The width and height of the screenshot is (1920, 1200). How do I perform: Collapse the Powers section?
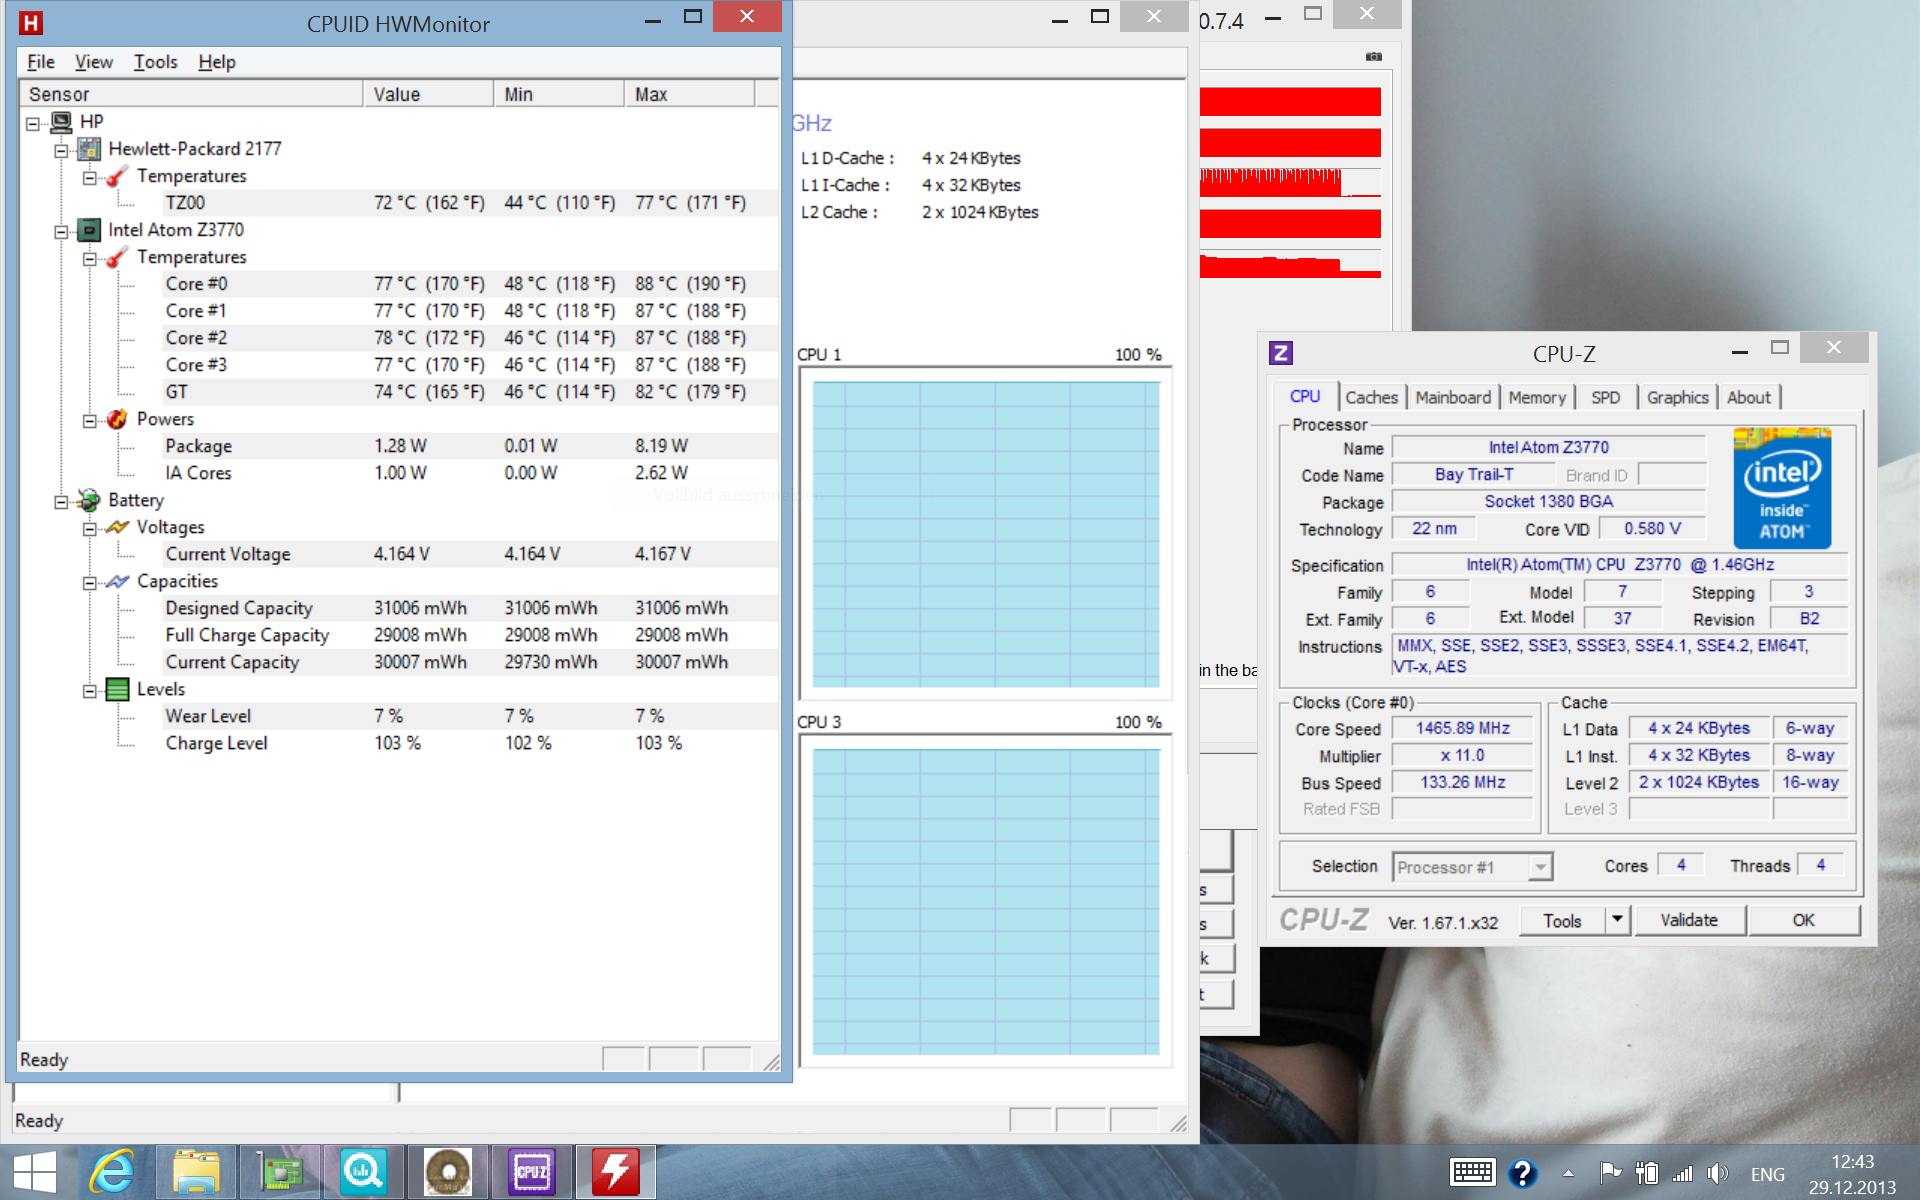[90, 420]
